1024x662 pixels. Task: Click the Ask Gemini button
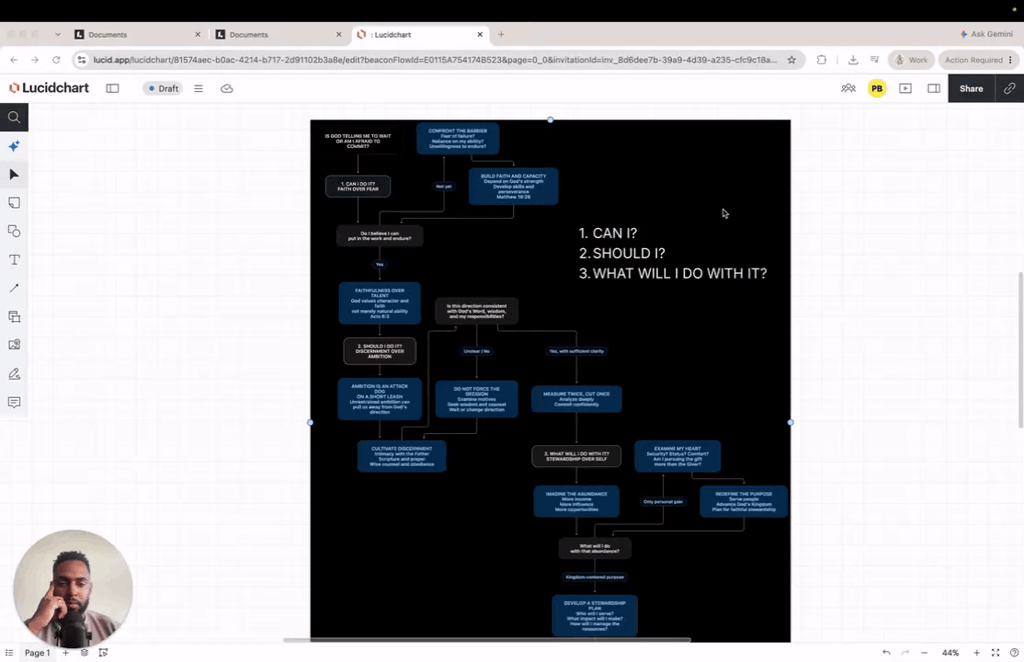coord(986,34)
